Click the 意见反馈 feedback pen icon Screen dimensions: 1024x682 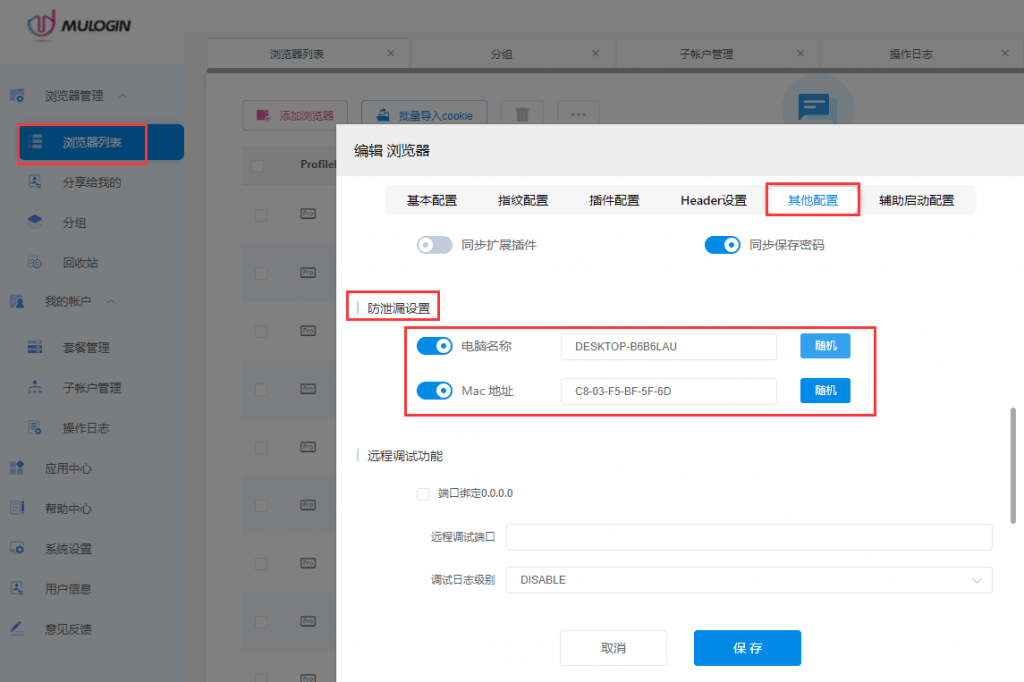pos(17,628)
